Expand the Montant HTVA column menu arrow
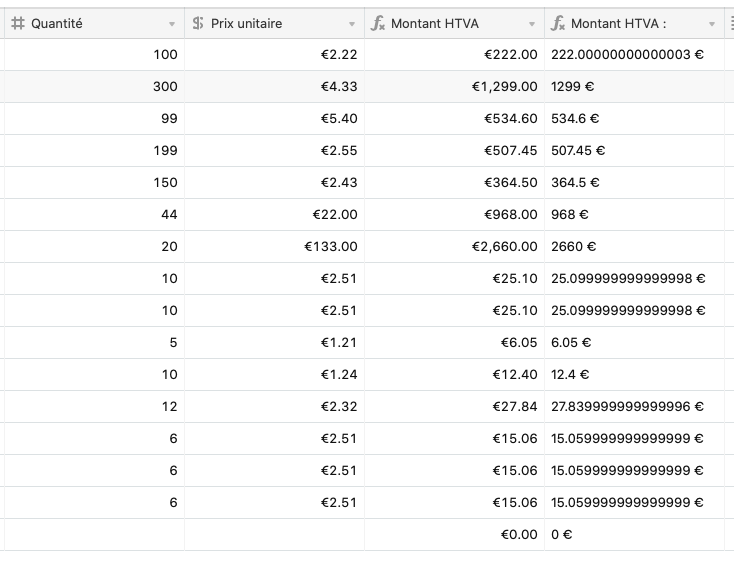This screenshot has height=565, width=734. coord(532,24)
